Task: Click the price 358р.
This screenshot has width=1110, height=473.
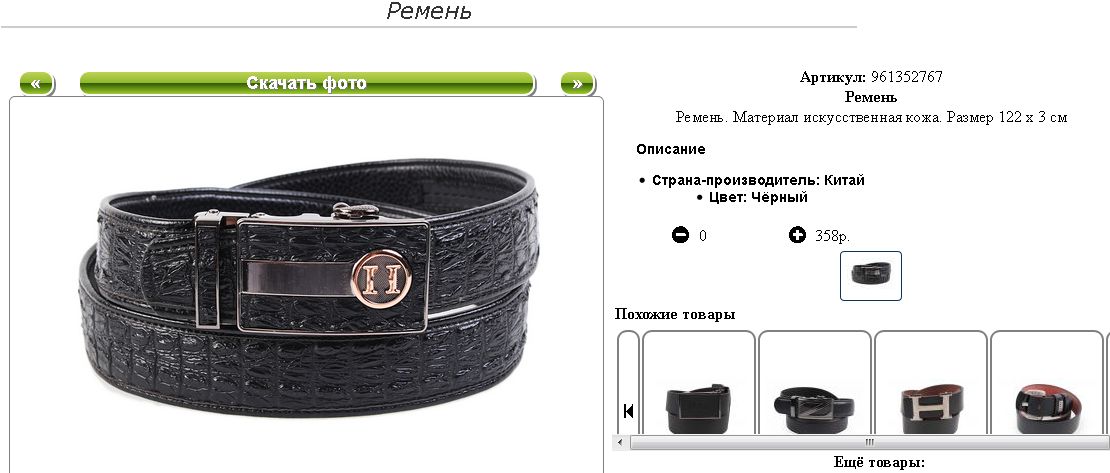Action: (832, 236)
